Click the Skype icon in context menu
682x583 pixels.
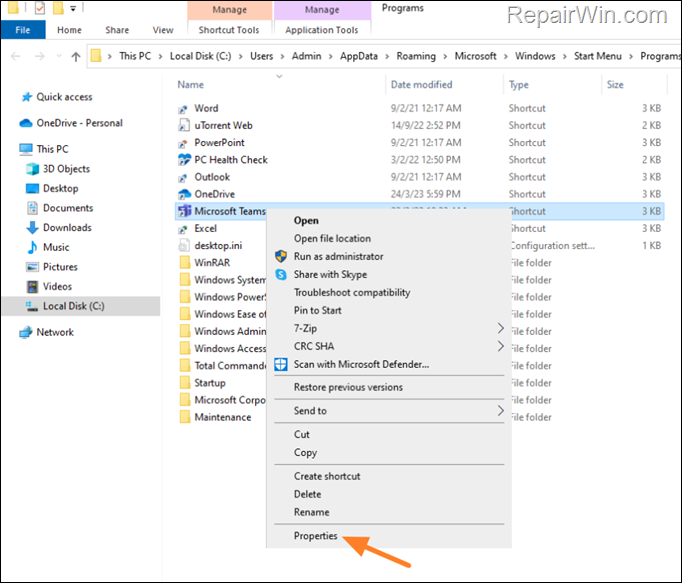[281, 275]
